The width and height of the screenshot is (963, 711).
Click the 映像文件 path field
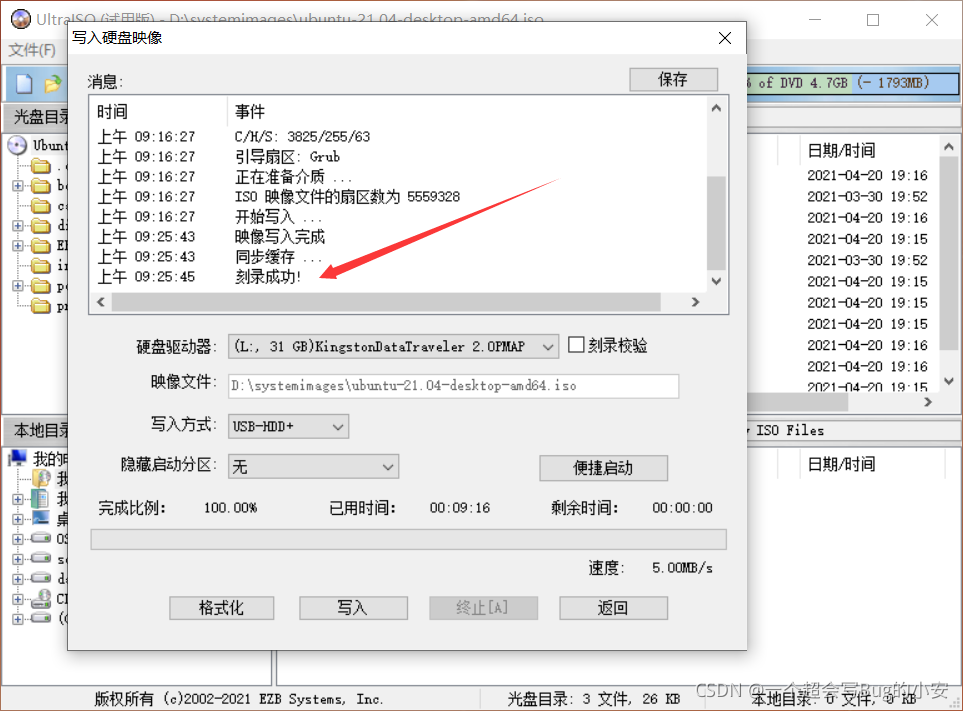(x=453, y=386)
